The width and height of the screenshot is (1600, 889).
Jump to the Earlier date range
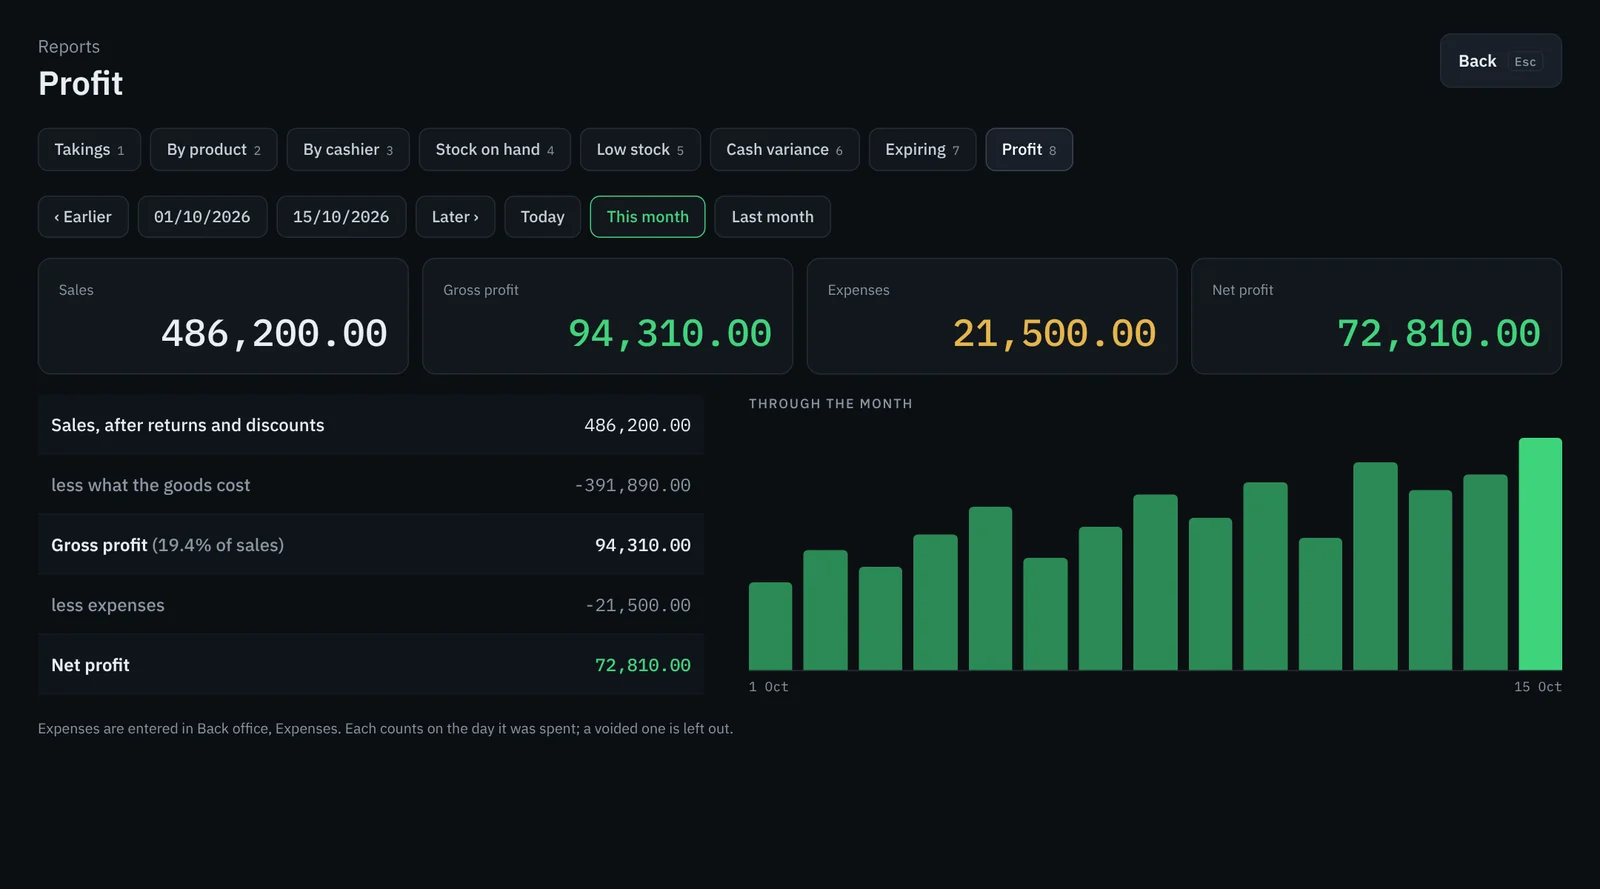pos(83,217)
